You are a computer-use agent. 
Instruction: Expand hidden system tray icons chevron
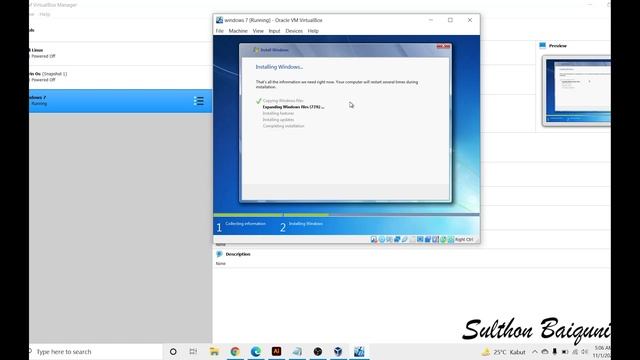[x=535, y=352]
